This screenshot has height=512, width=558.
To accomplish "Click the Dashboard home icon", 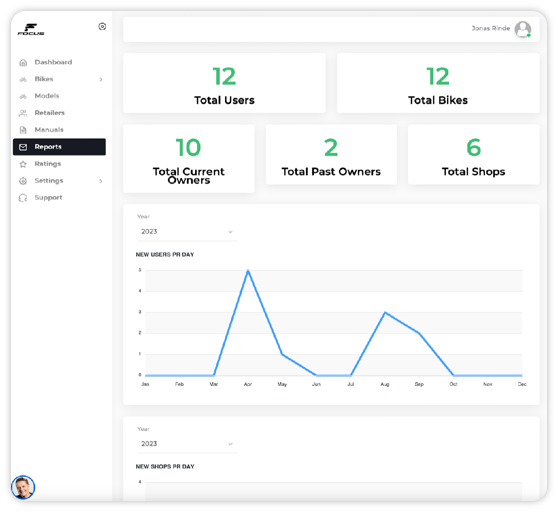I will [x=23, y=63].
